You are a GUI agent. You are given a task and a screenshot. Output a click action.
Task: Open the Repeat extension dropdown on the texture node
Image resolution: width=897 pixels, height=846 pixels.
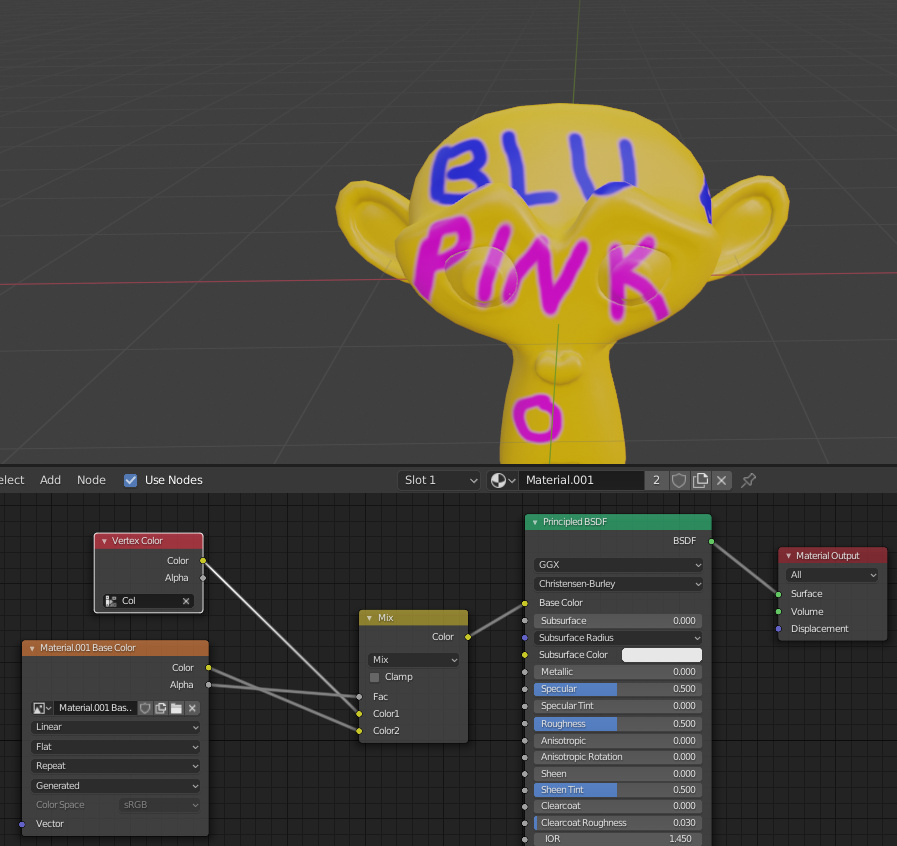pos(114,766)
